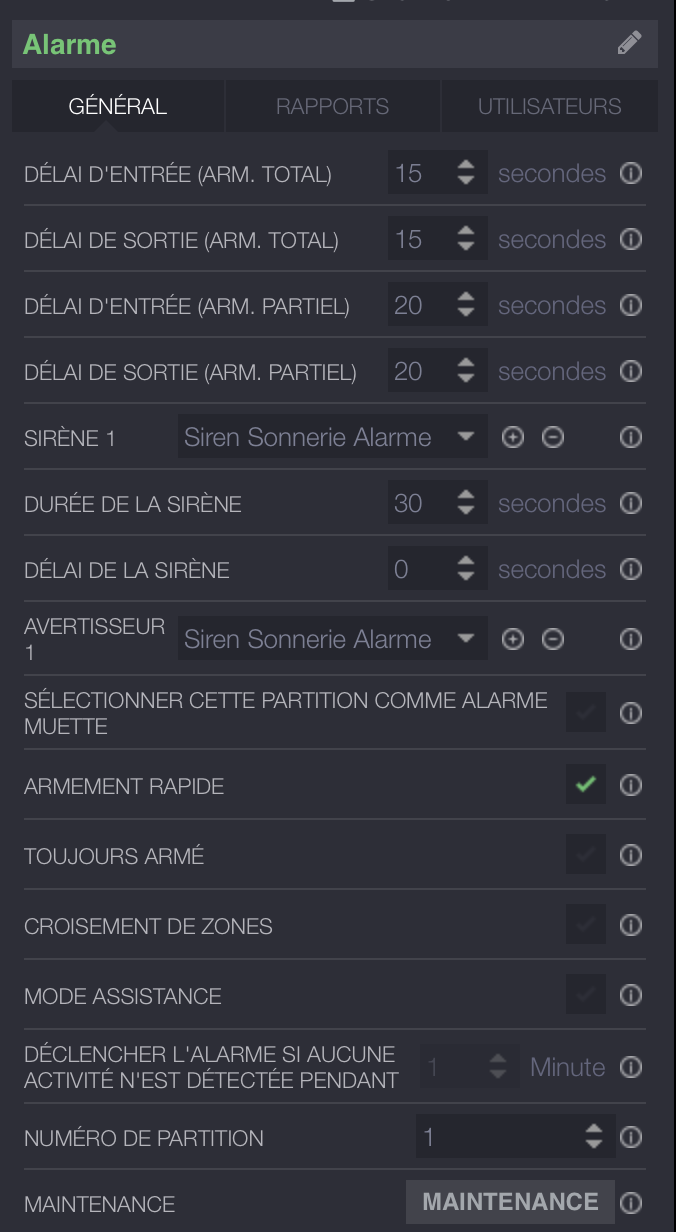676x1232 pixels.
Task: Click the Délai de la sirène stepper arrows
Action: coord(466,570)
